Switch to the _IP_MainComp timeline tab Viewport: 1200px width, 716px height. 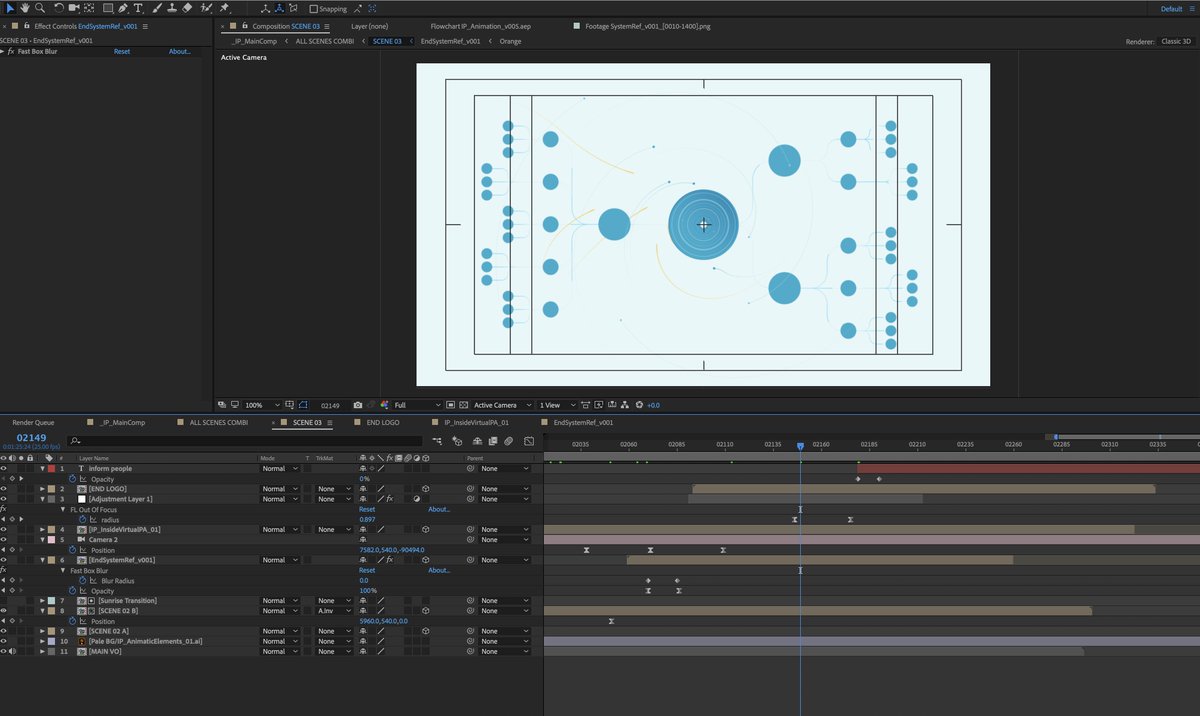click(x=122, y=423)
